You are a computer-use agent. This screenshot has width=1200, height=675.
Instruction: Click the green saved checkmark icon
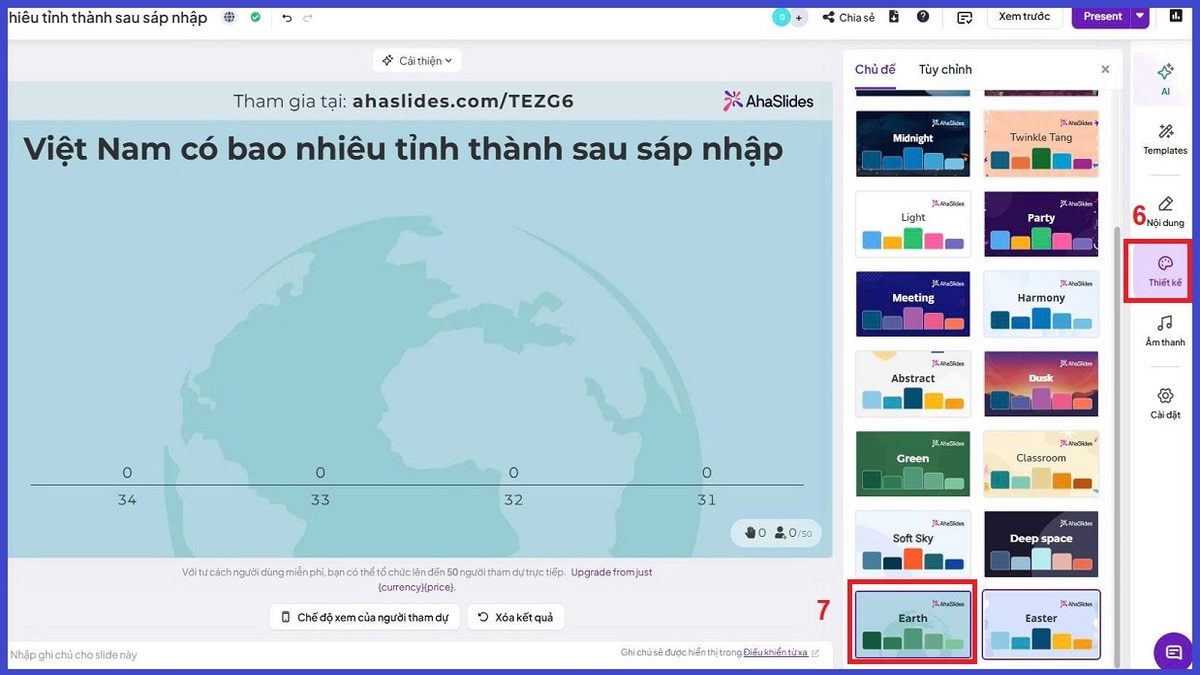point(256,17)
